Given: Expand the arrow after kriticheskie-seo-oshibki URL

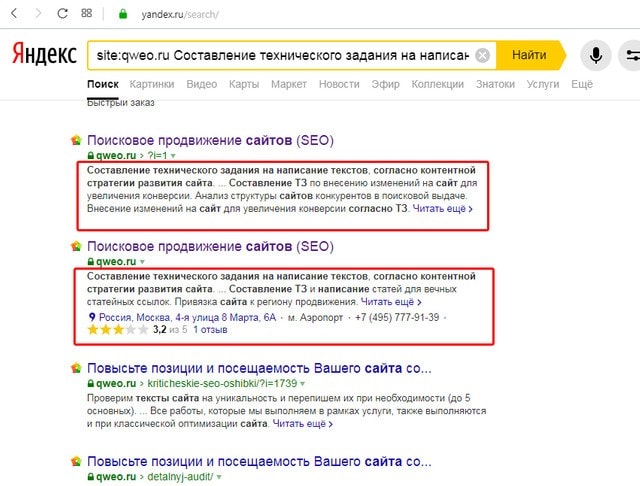Looking at the screenshot, I should 303,384.
